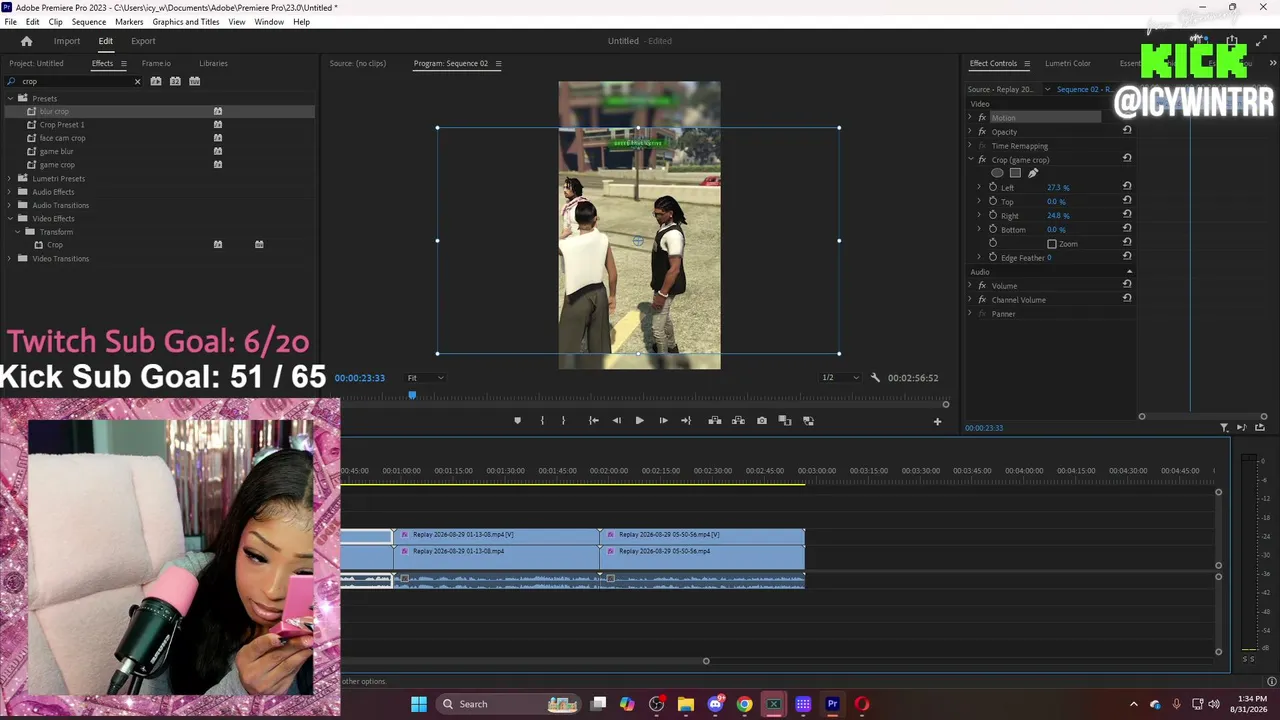Viewport: 1280px width, 720px height.
Task: Toggle the Channel Volume fx switch
Action: 982,300
